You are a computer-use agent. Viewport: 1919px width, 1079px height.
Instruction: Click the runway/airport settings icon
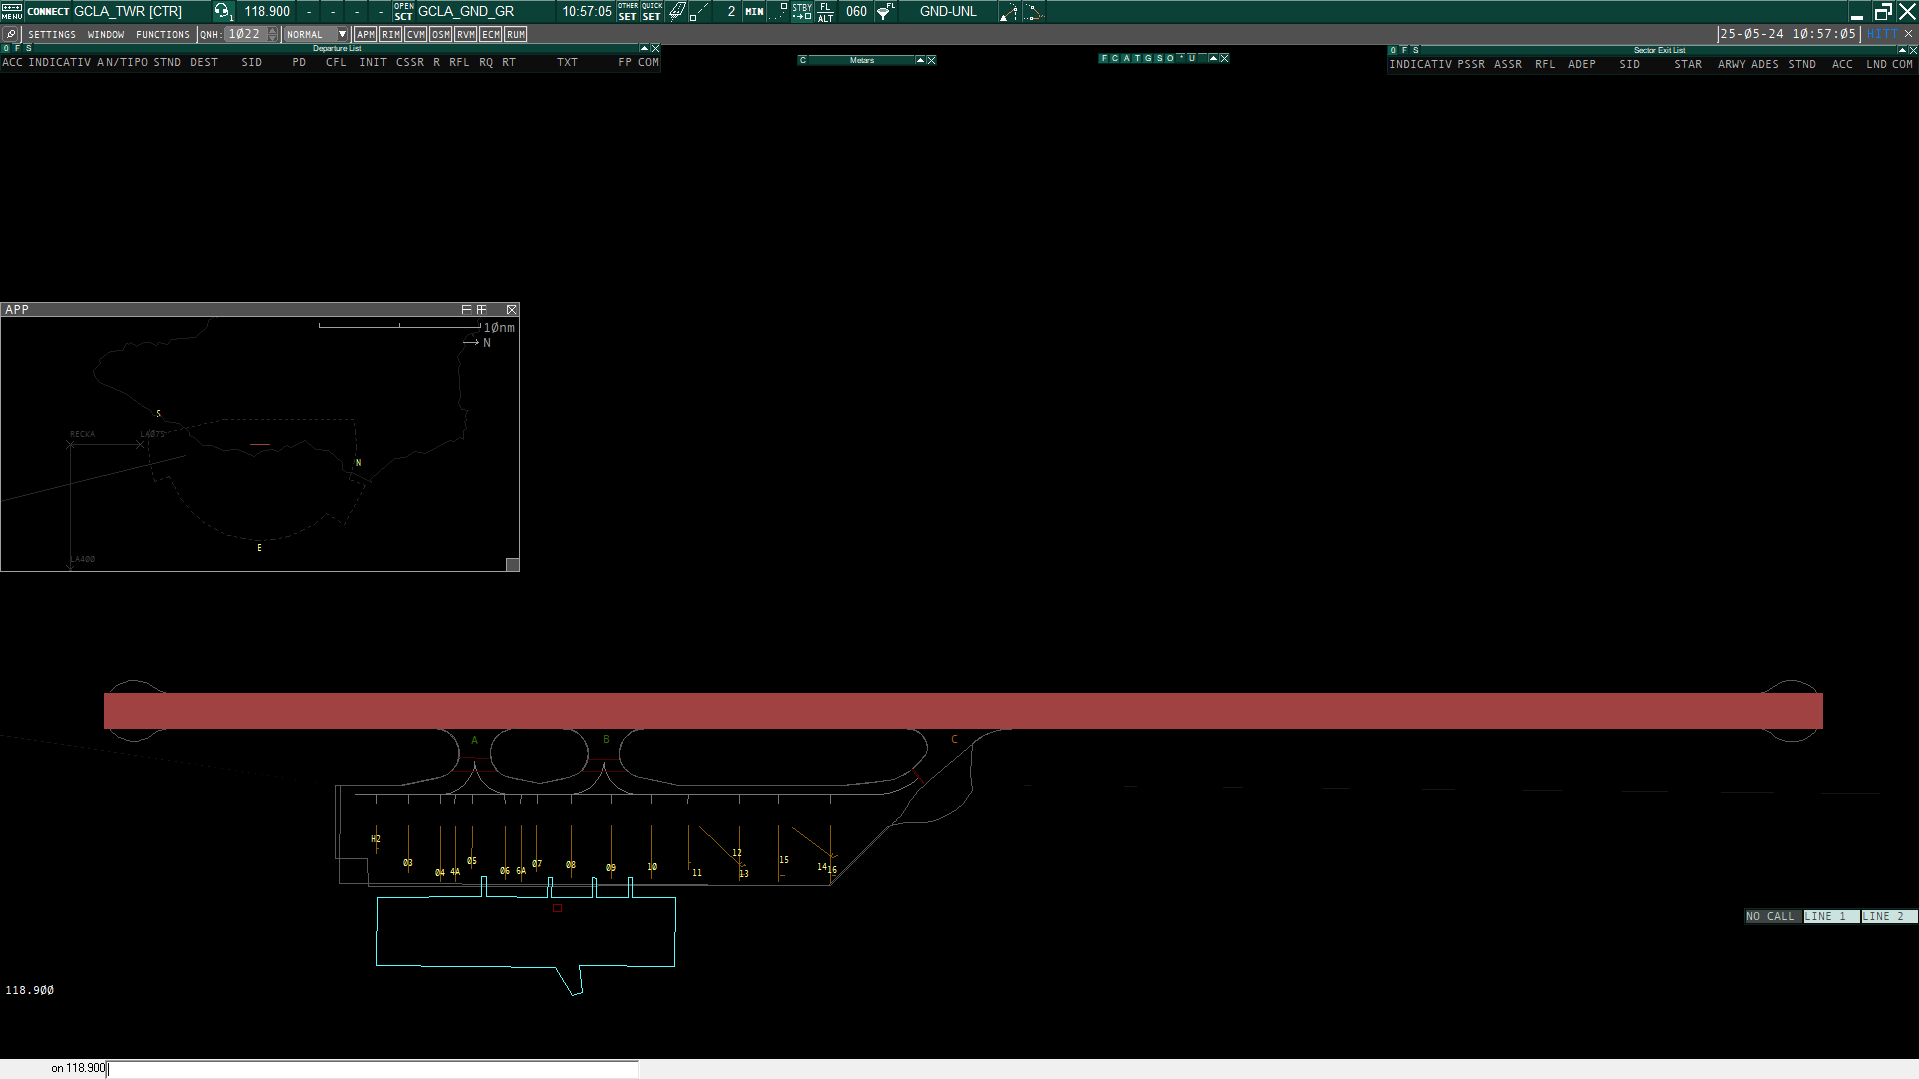pos(677,11)
